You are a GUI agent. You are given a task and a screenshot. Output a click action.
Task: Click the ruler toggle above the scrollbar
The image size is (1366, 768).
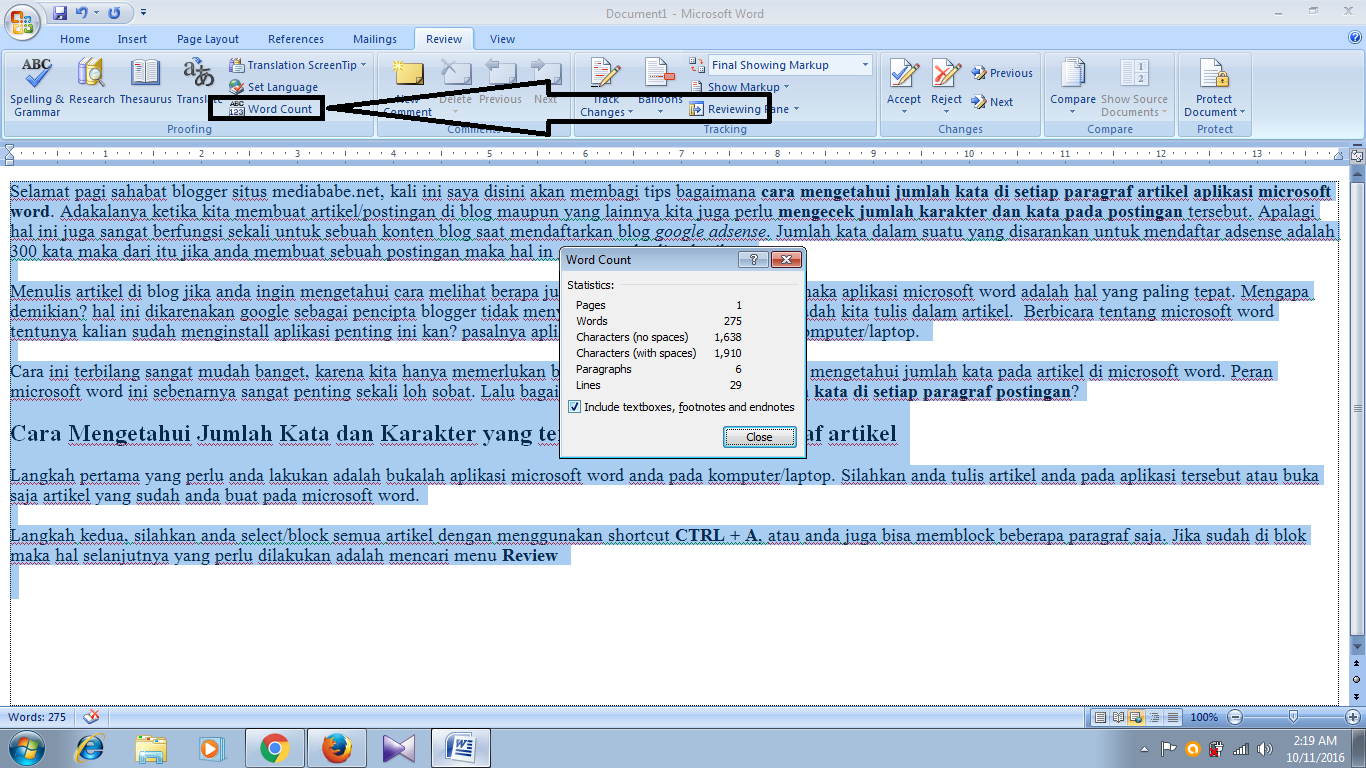pyautogui.click(x=1357, y=157)
